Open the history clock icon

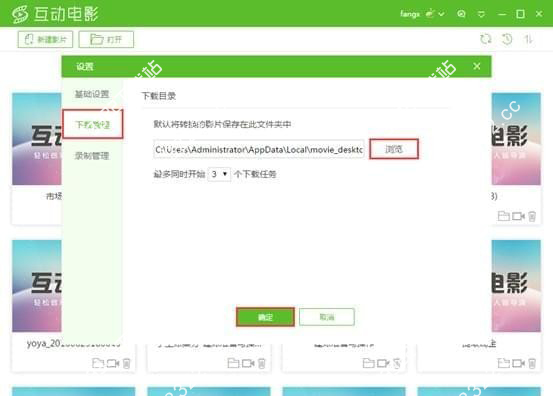pyautogui.click(x=507, y=39)
